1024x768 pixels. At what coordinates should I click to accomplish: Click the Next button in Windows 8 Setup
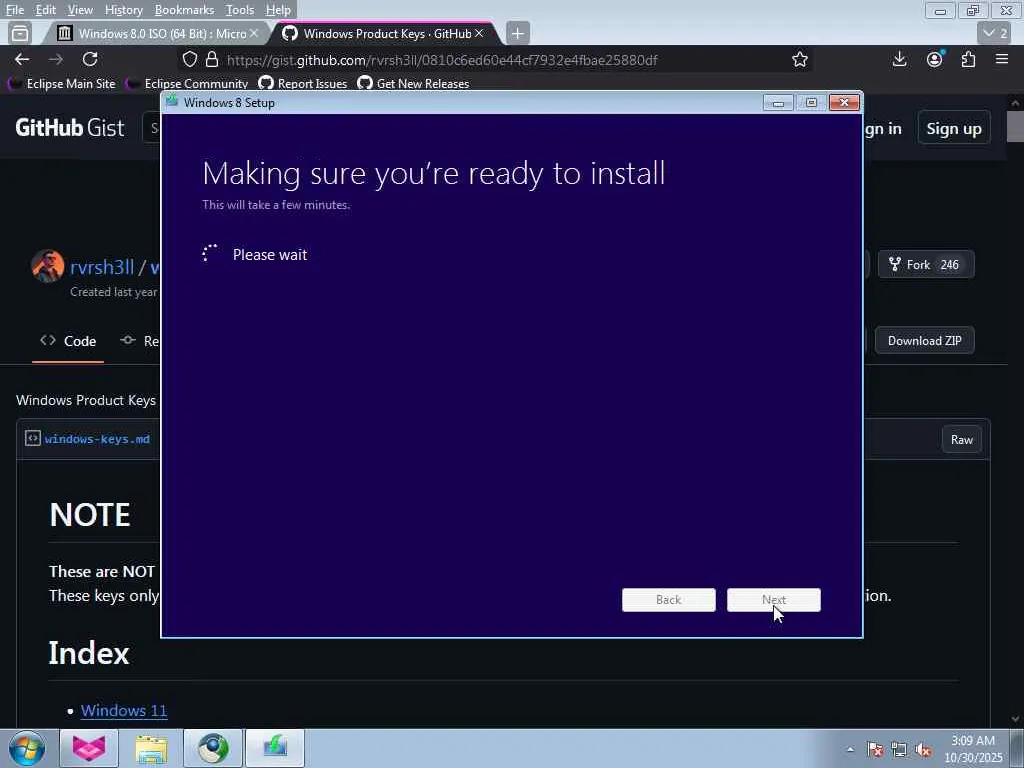point(774,600)
